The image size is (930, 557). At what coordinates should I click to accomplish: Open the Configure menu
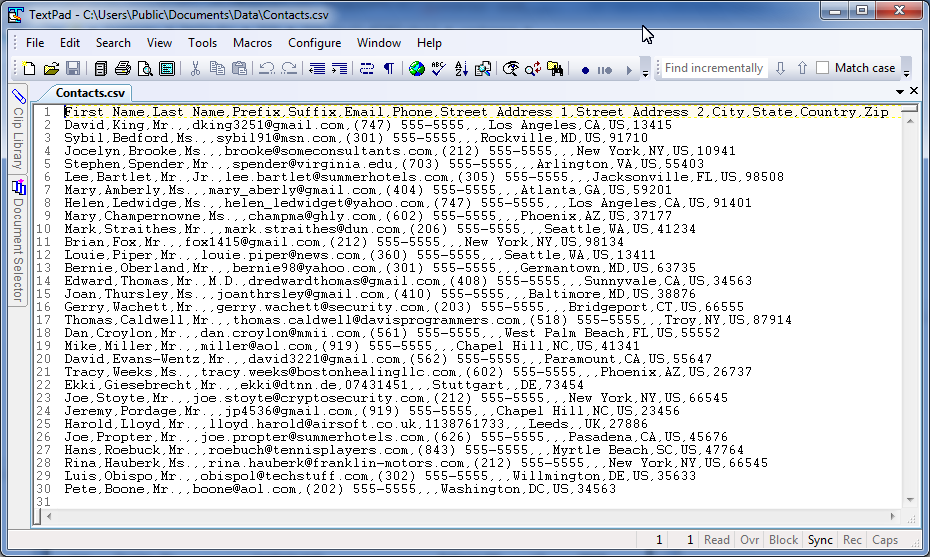pyautogui.click(x=314, y=43)
